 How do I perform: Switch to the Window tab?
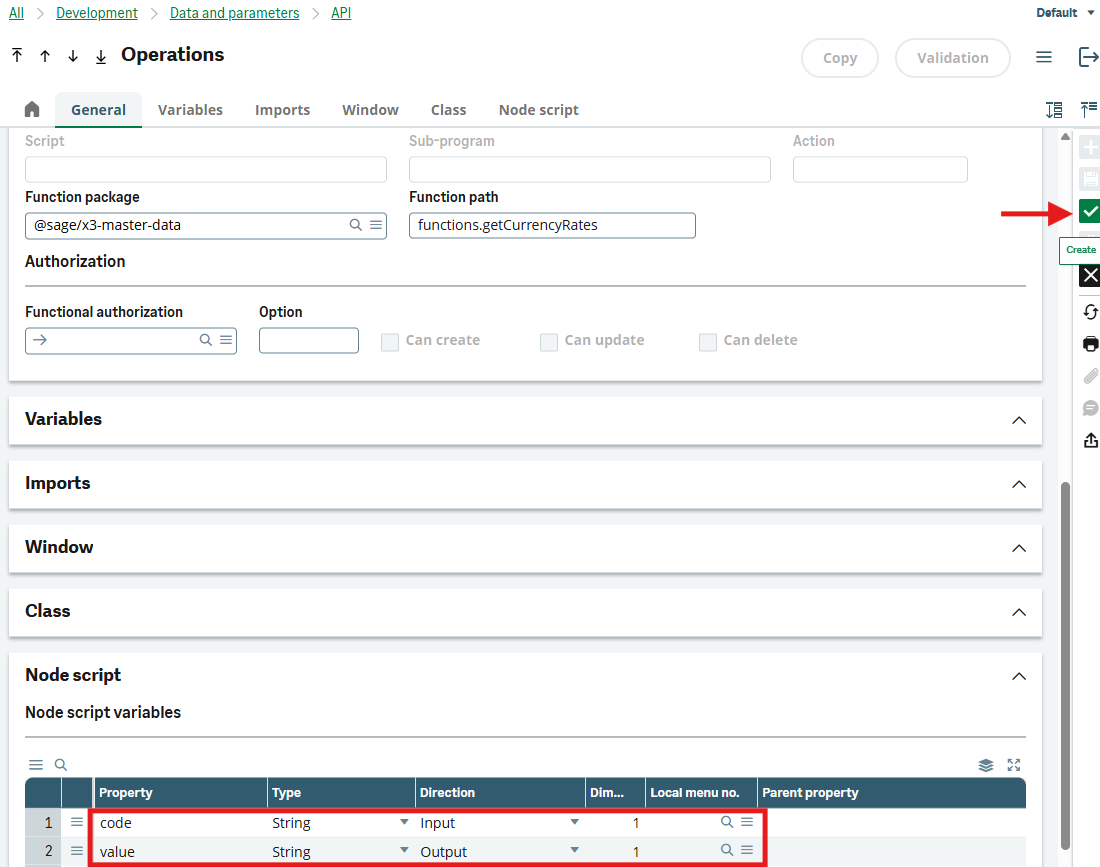click(x=370, y=109)
